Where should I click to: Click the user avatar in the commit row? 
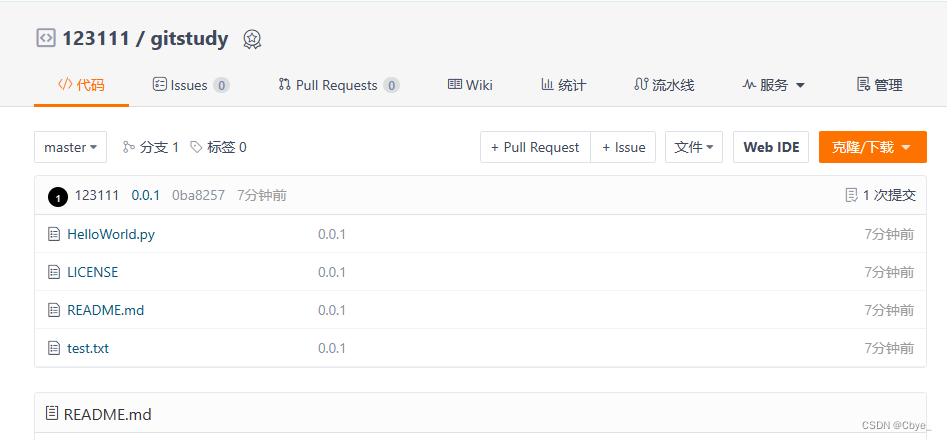(58, 197)
